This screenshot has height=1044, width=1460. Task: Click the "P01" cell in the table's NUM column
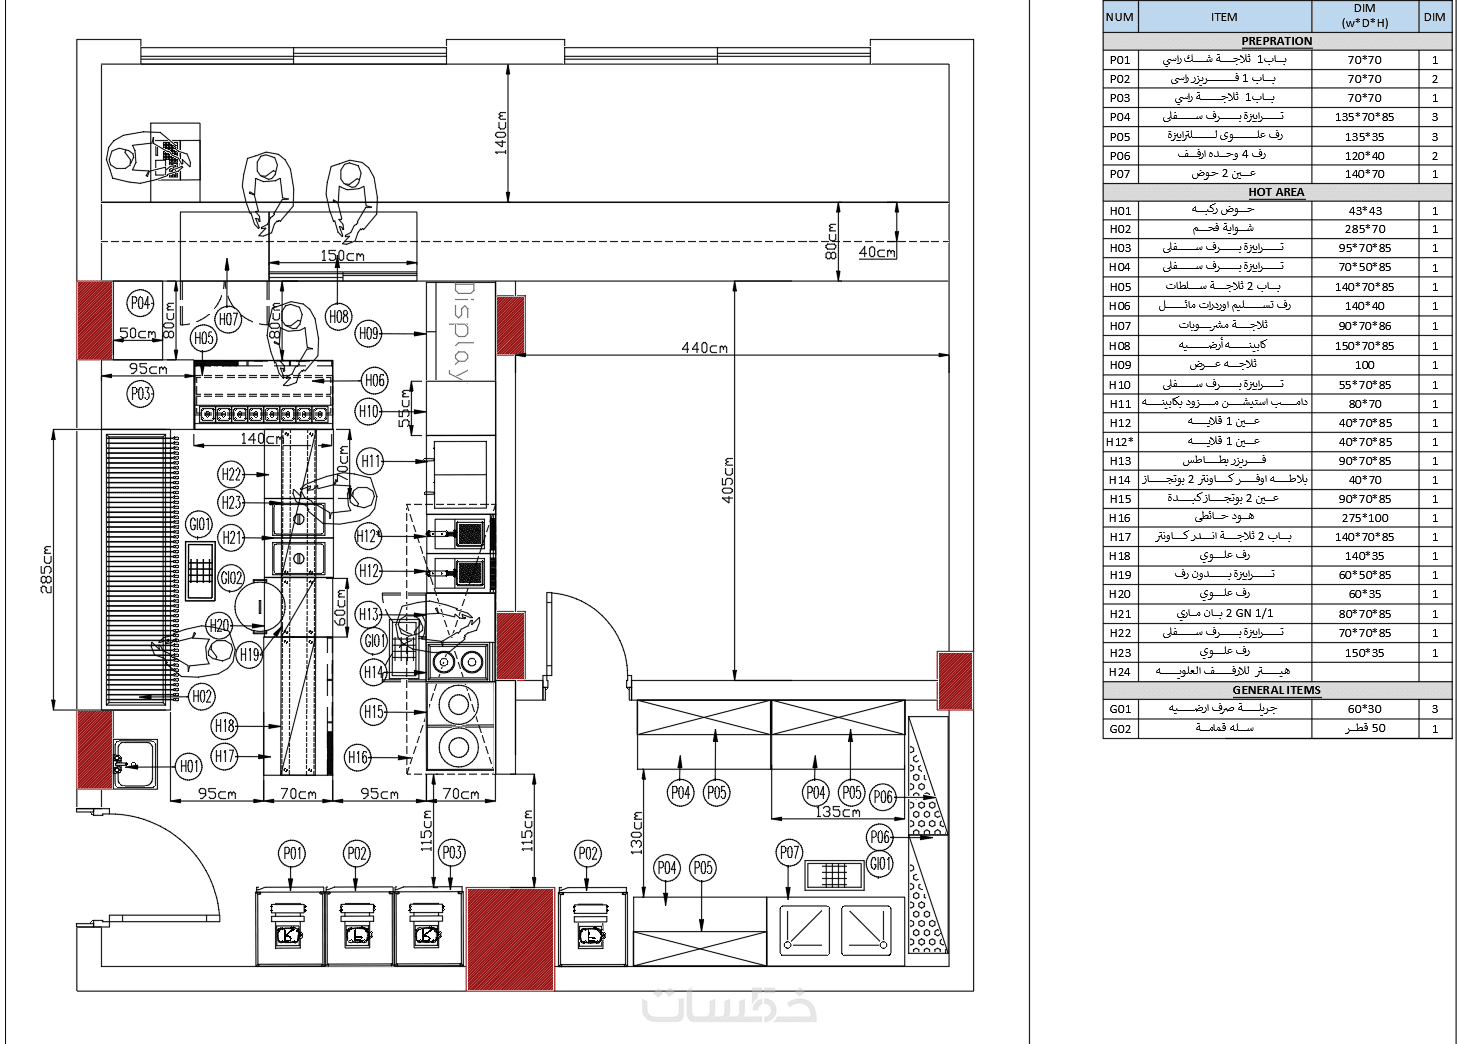[1120, 60]
